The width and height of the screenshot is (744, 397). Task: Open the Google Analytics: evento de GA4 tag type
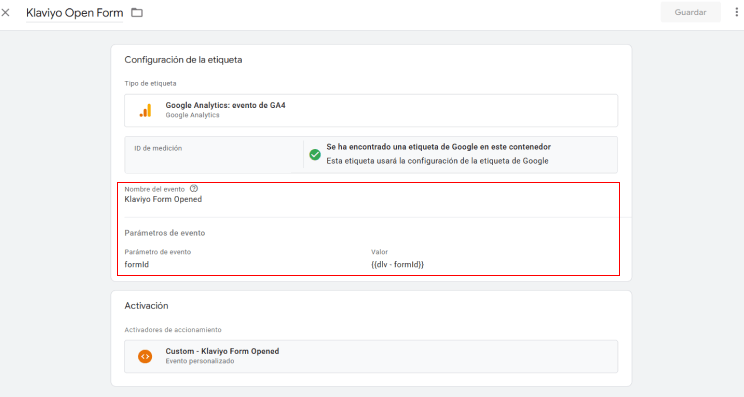371,111
